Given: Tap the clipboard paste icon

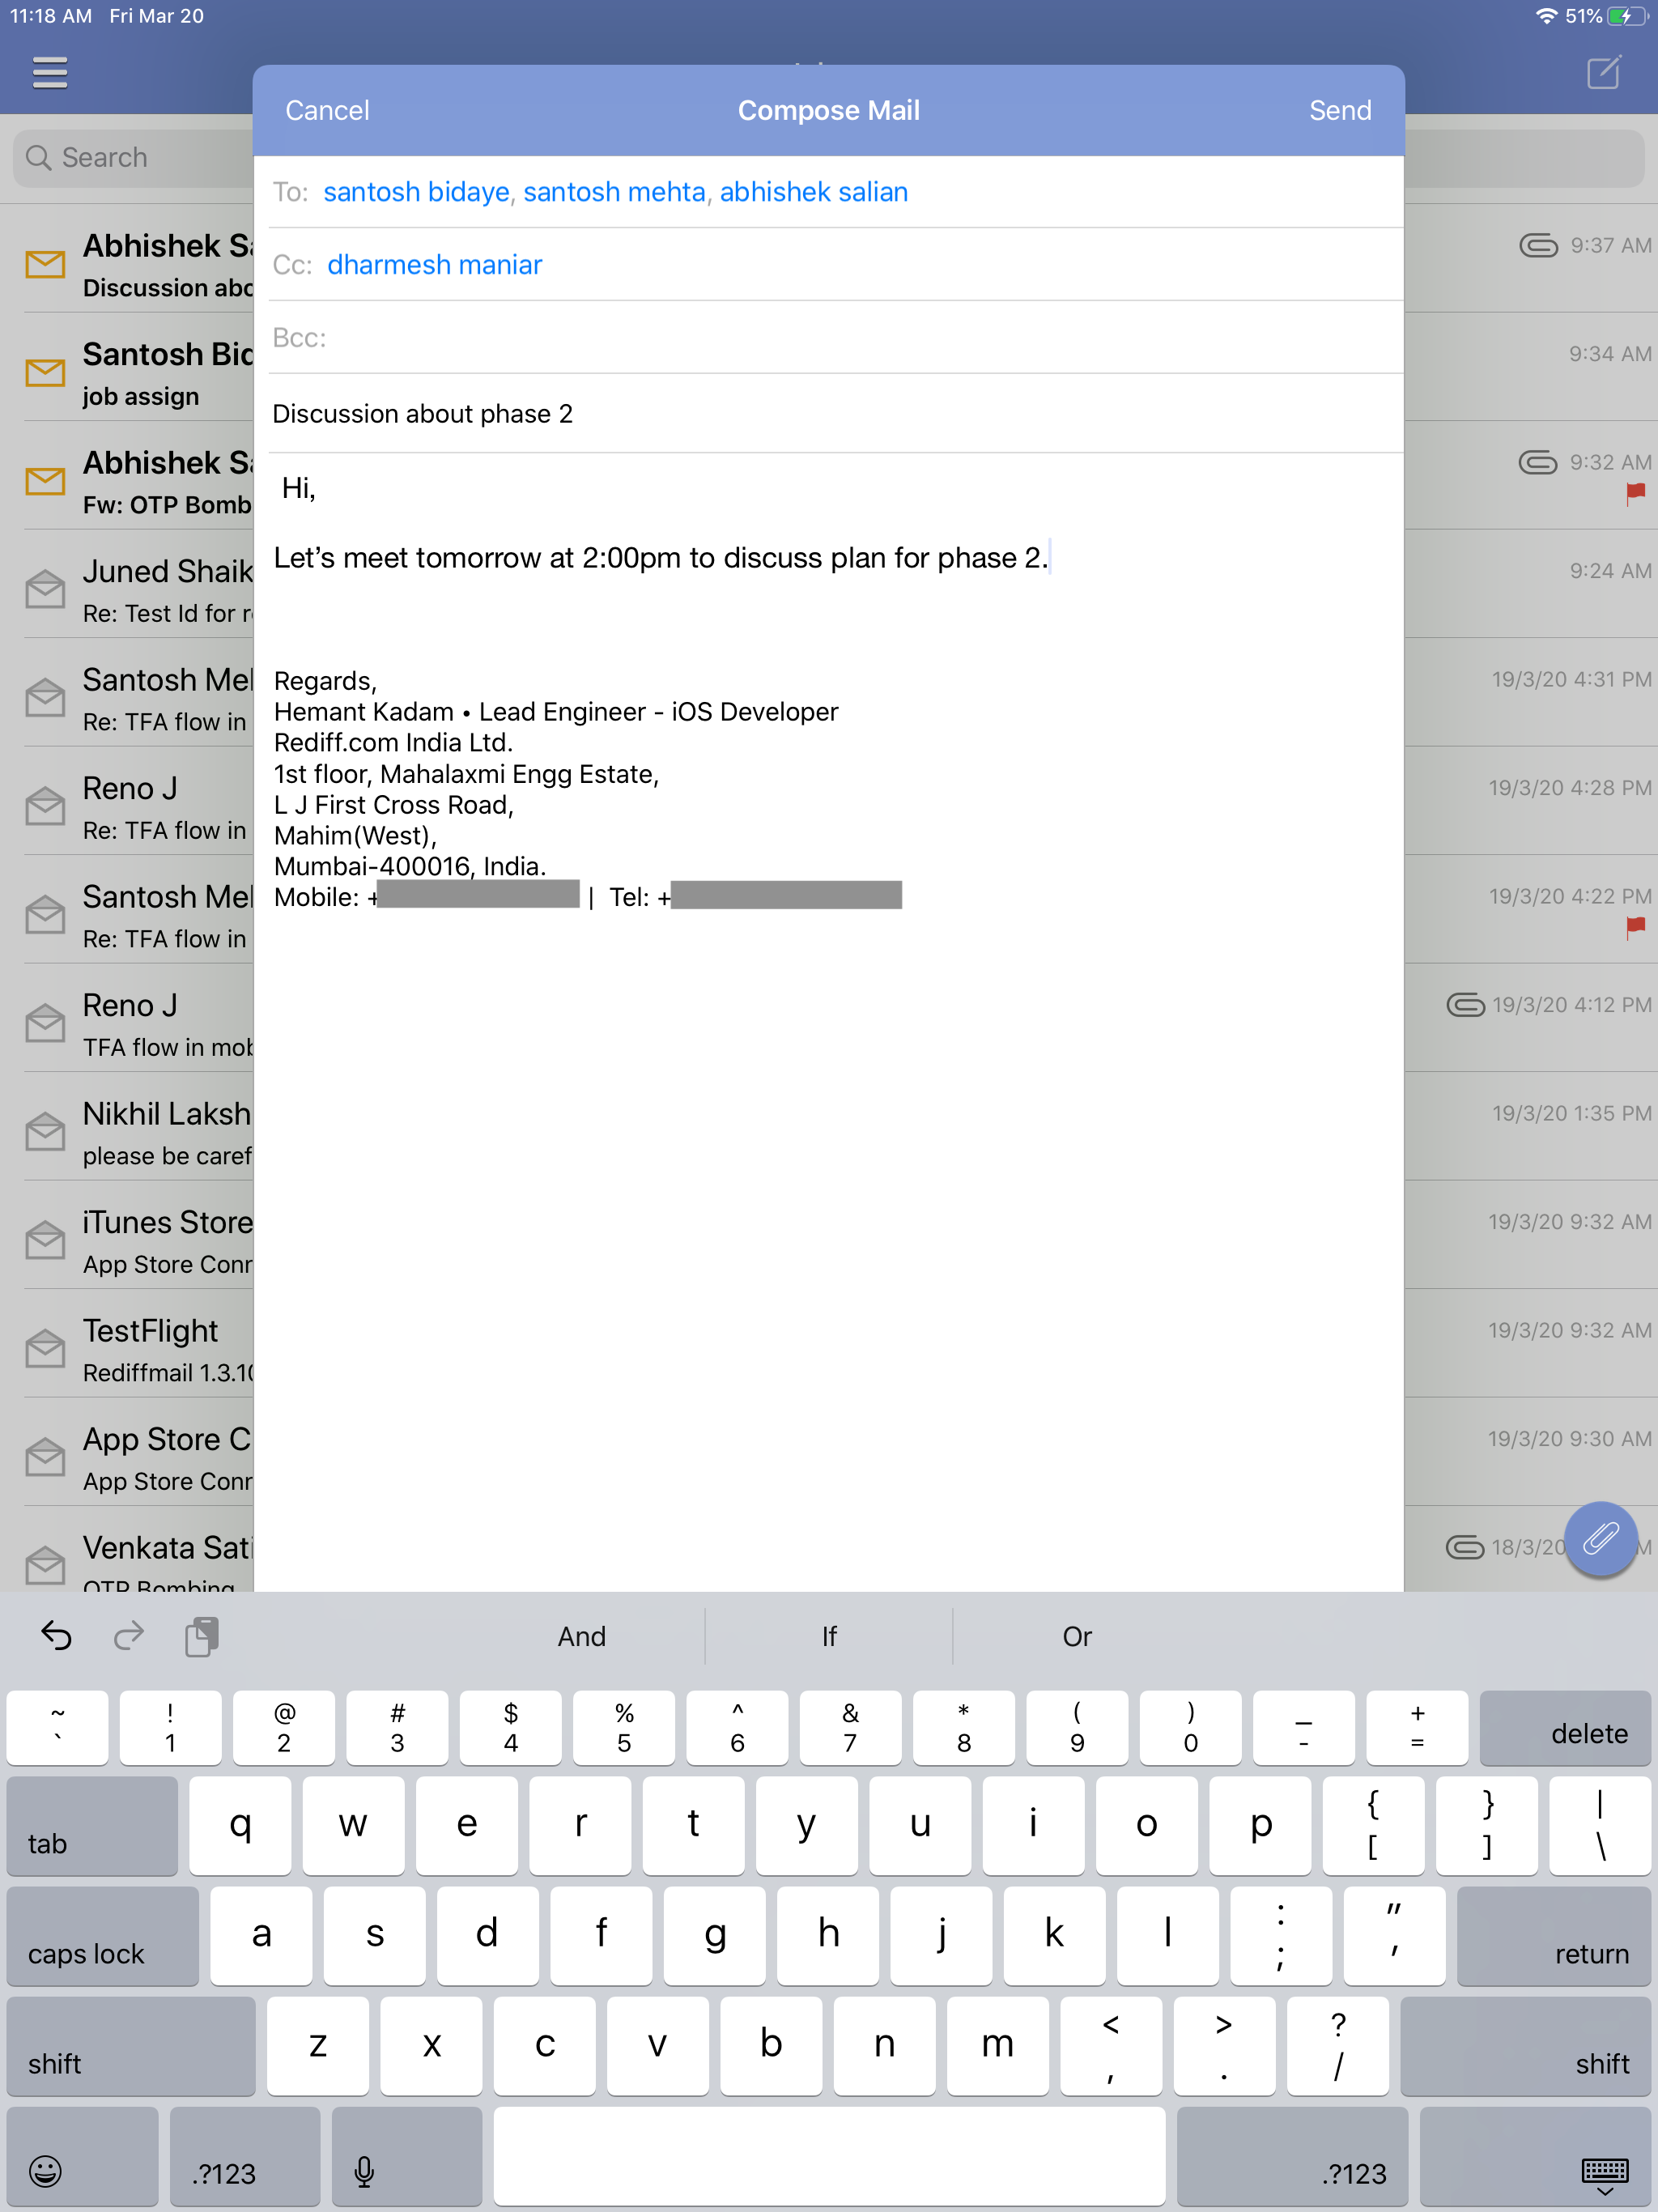Looking at the screenshot, I should (x=202, y=1636).
